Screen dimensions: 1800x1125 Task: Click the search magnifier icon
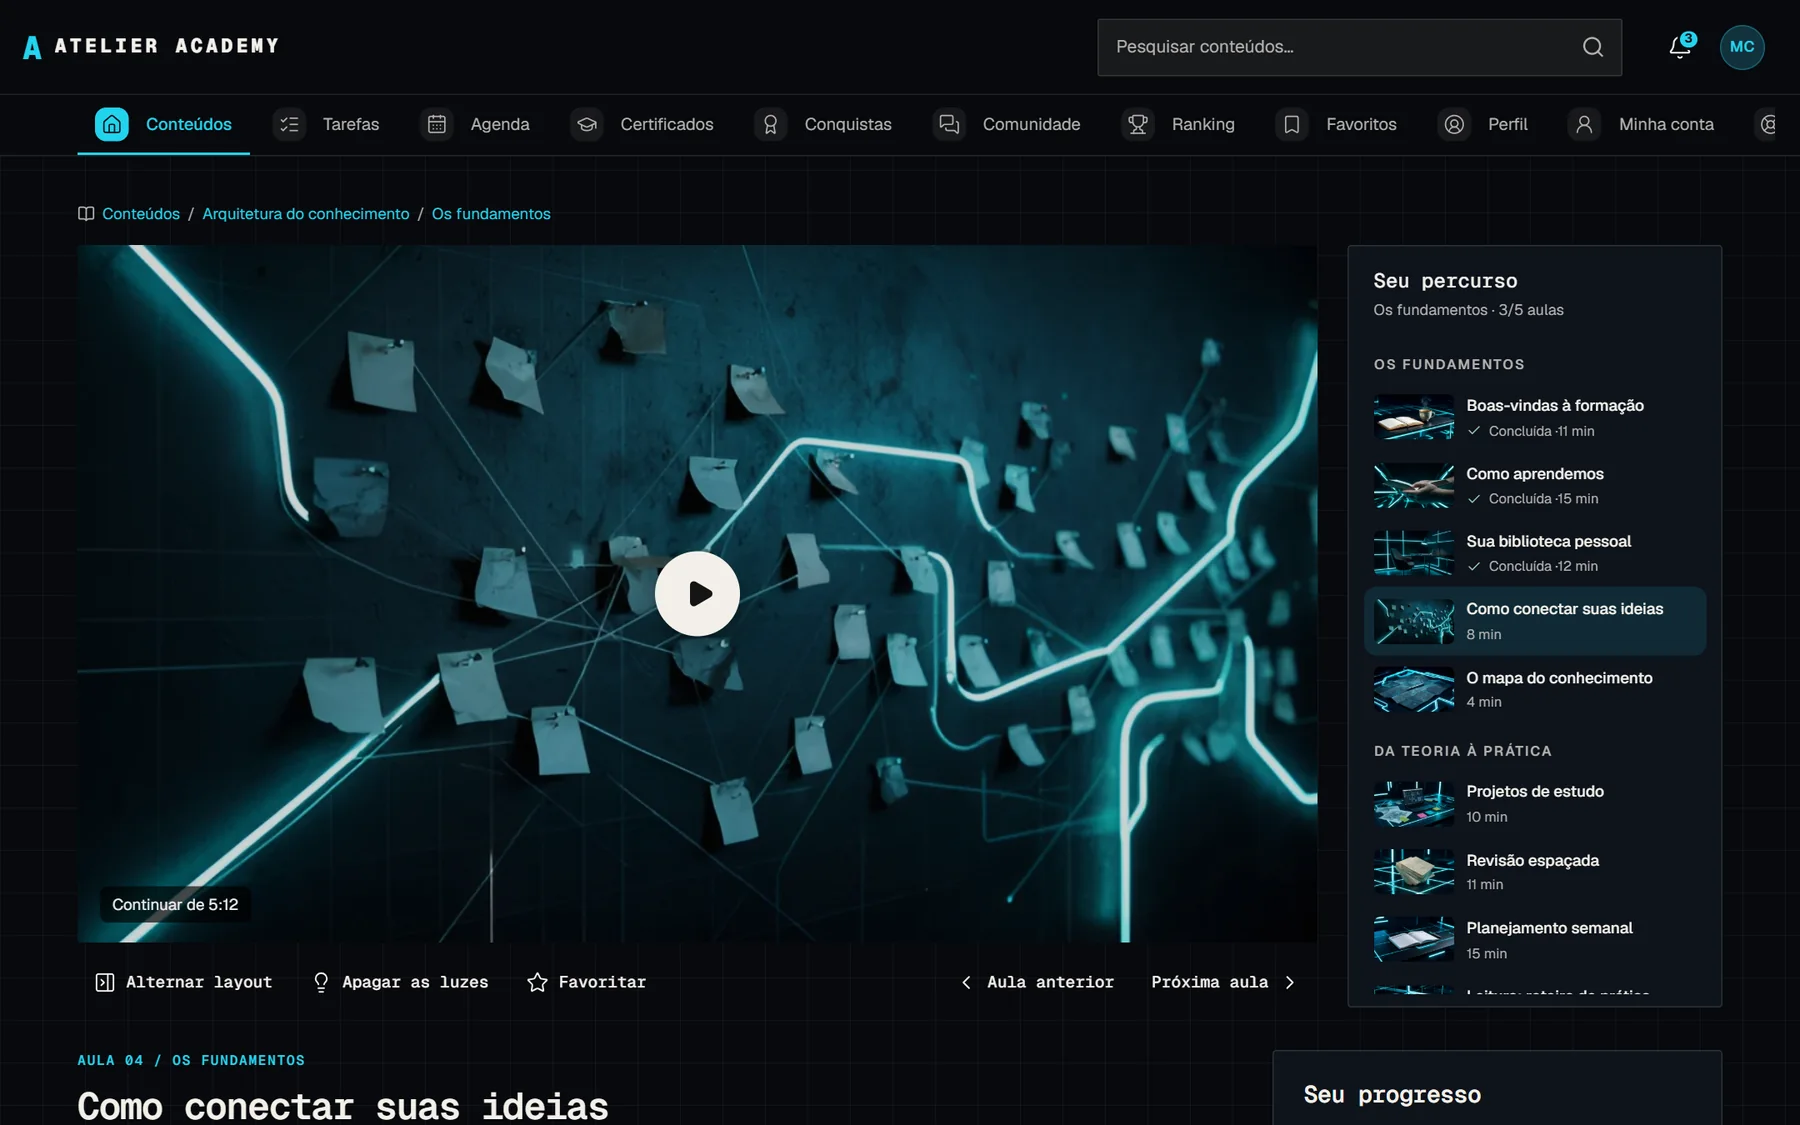pos(1593,47)
